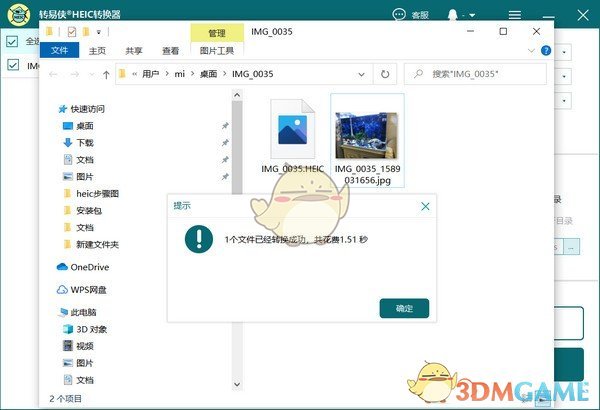Go up one folder level arrow
Image resolution: width=600 pixels, height=410 pixels.
tap(106, 75)
